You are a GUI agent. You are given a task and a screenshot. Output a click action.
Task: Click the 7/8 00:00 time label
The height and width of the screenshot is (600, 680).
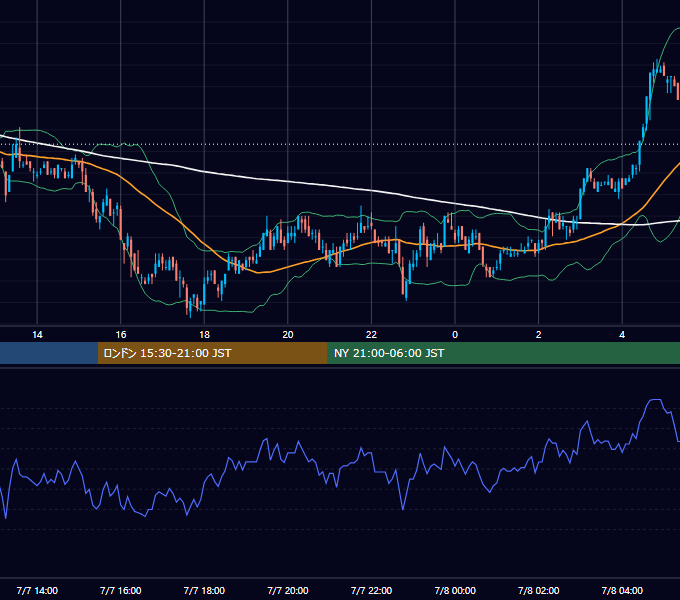coord(455,591)
